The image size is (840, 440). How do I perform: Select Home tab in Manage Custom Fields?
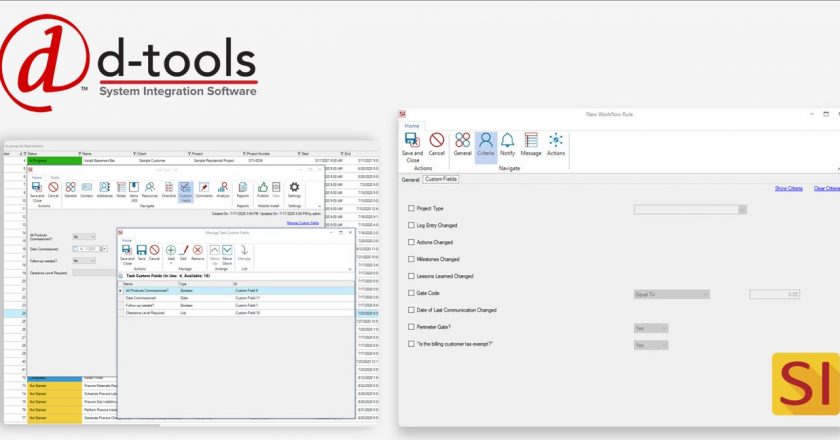click(126, 241)
